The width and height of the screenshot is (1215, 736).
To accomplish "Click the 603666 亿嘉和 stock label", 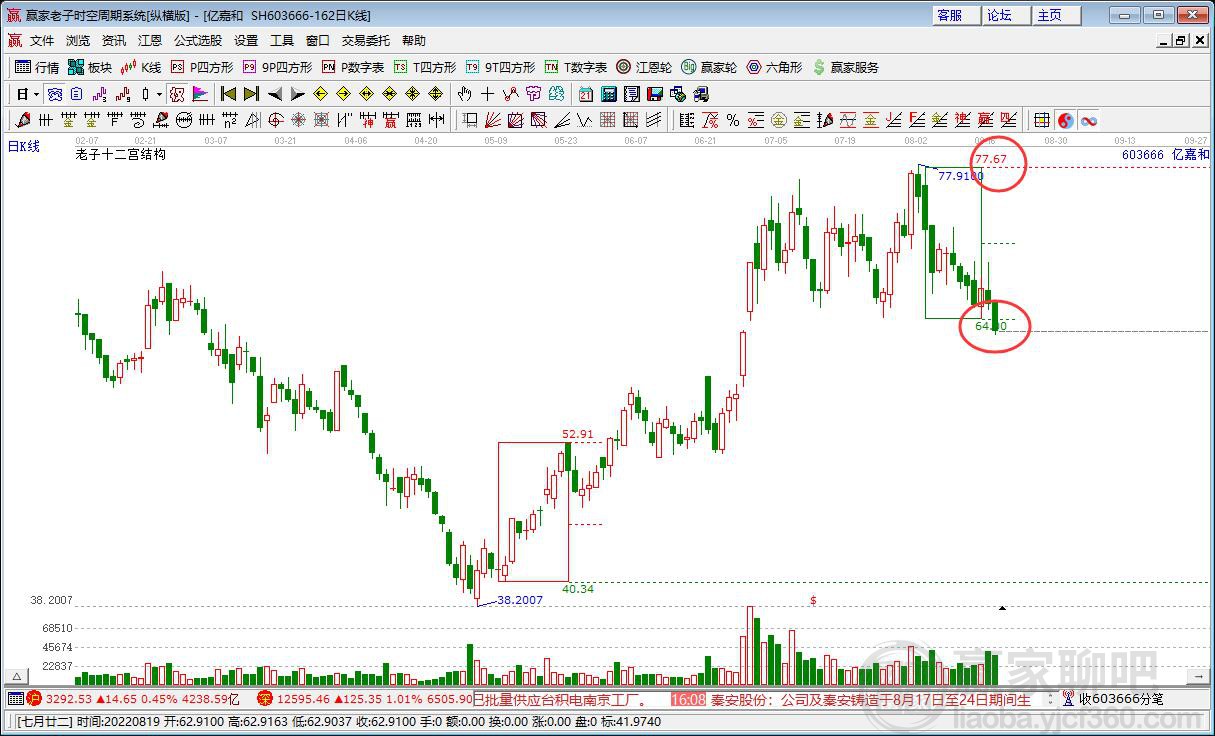I will click(x=1165, y=155).
